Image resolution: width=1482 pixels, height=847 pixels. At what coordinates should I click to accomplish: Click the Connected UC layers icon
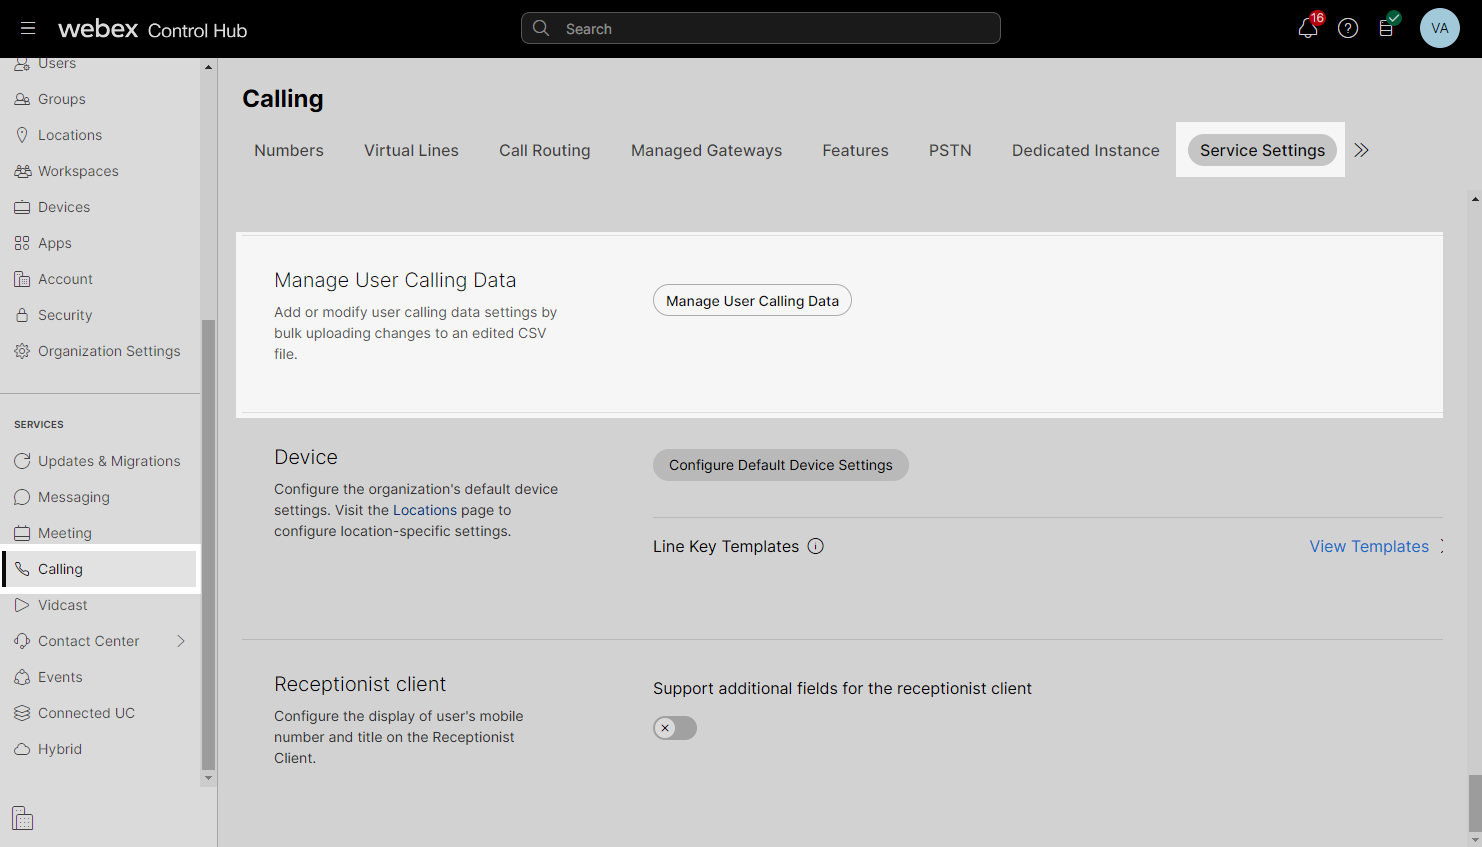point(22,713)
